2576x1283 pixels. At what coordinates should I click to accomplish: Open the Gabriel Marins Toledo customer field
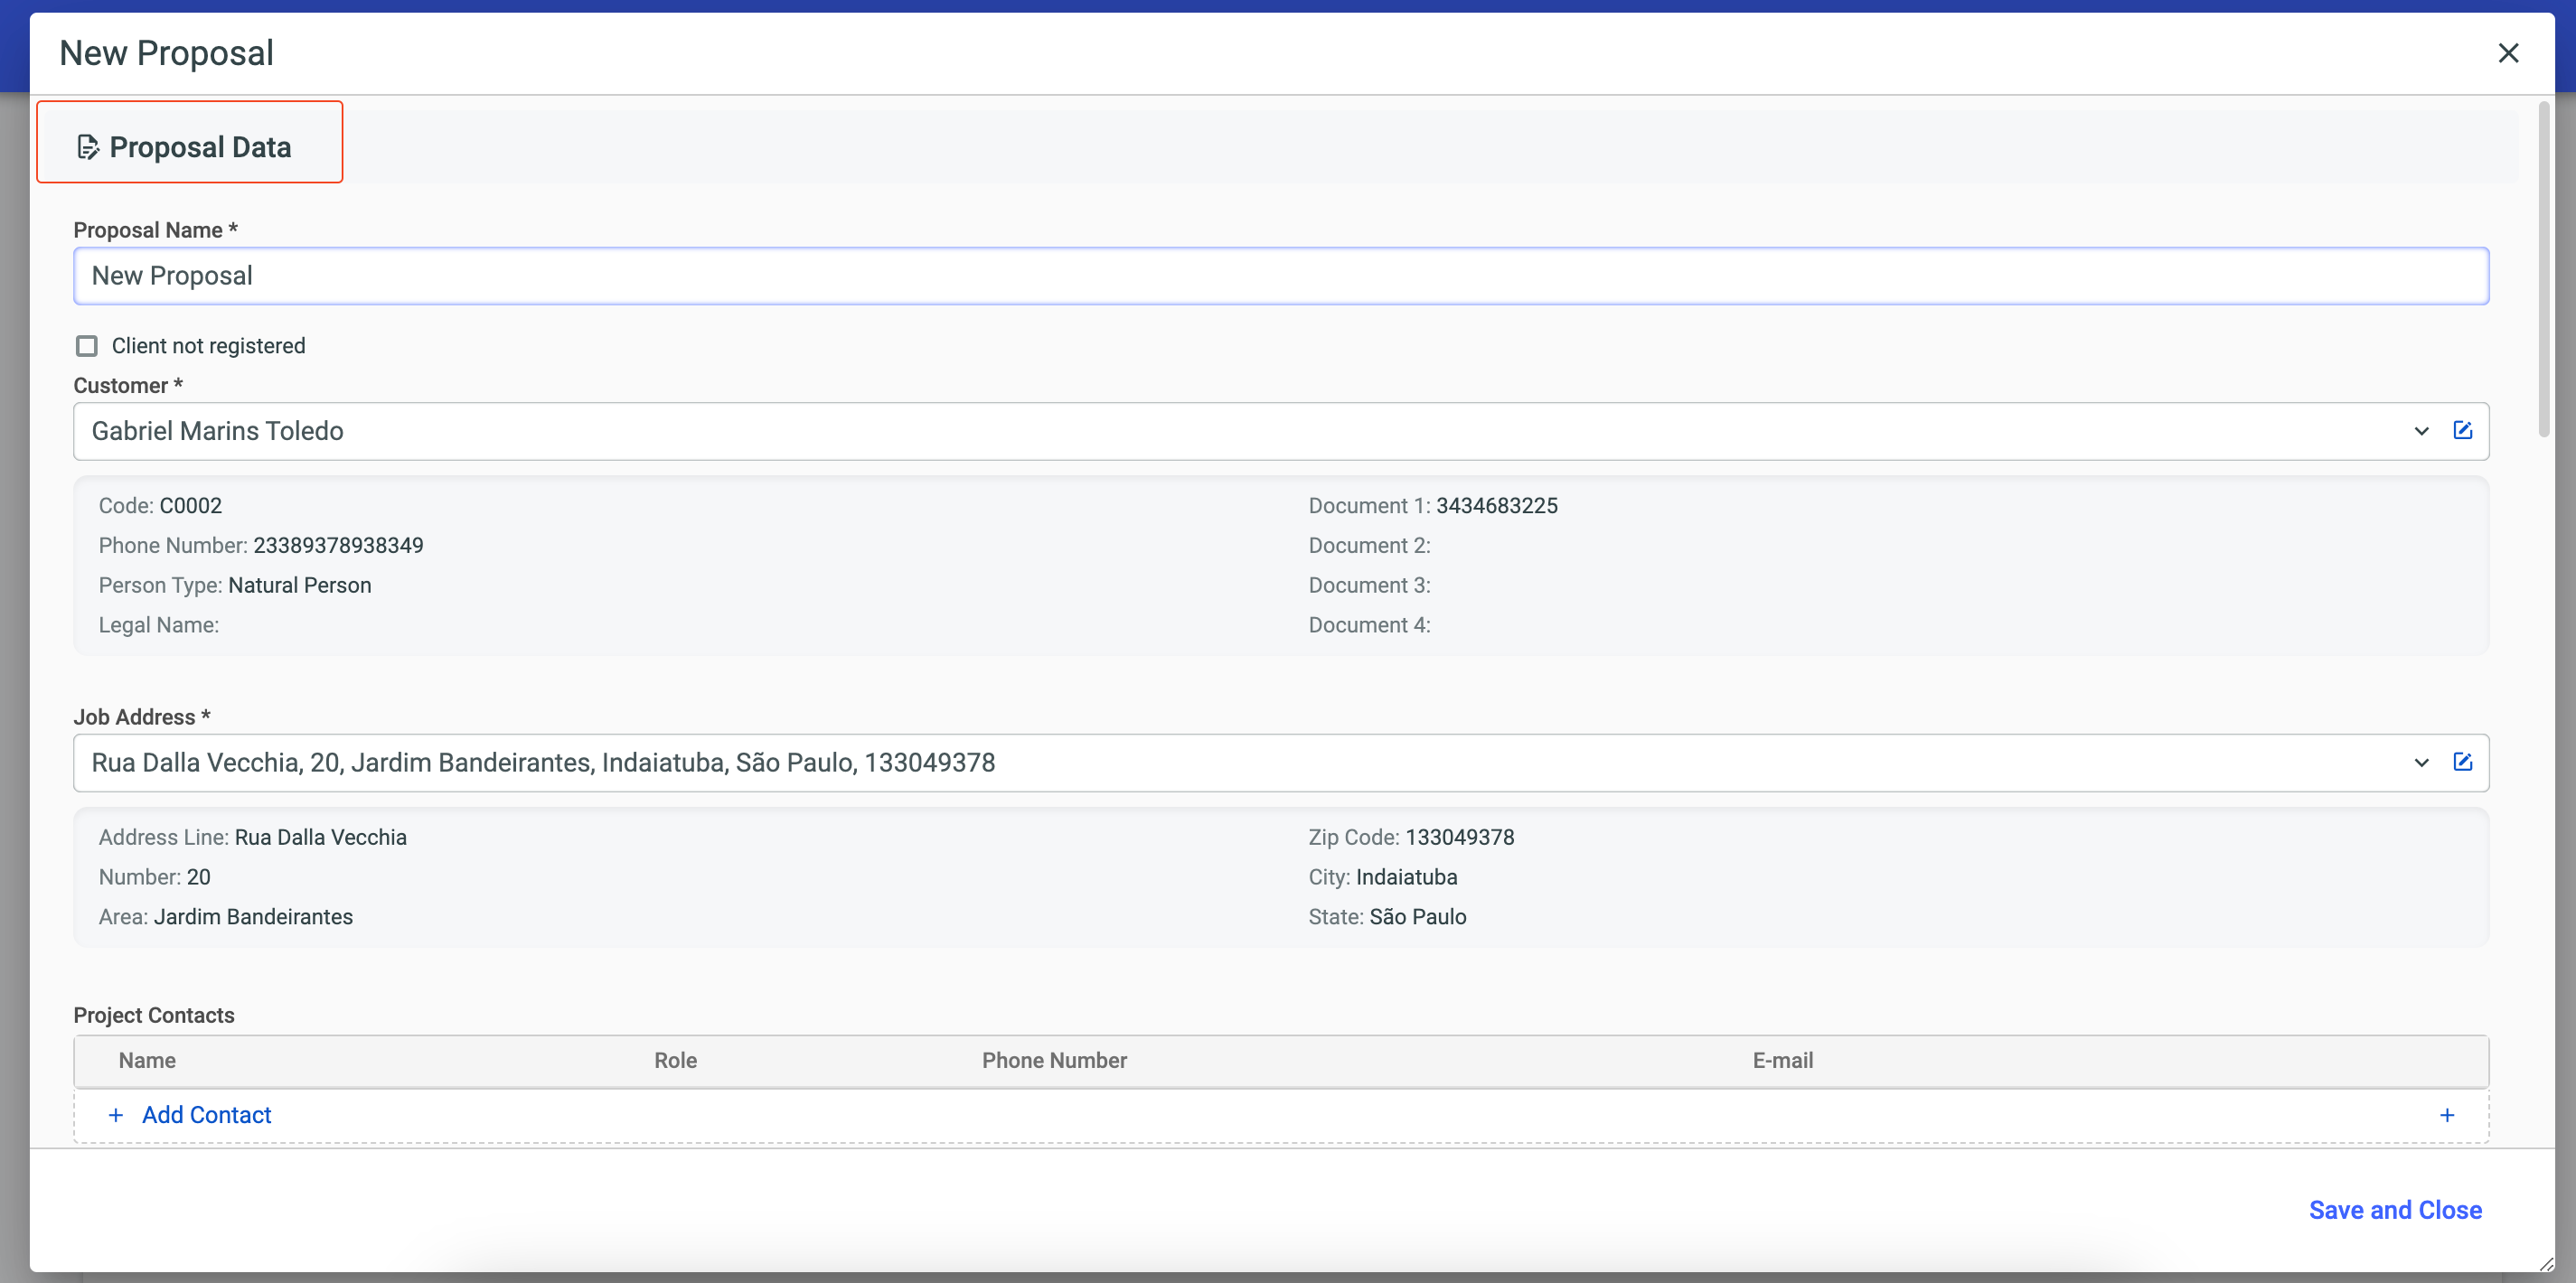click(1200, 431)
